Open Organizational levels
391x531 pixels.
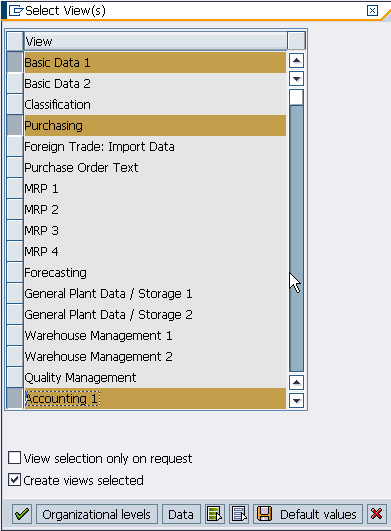pyautogui.click(x=96, y=514)
